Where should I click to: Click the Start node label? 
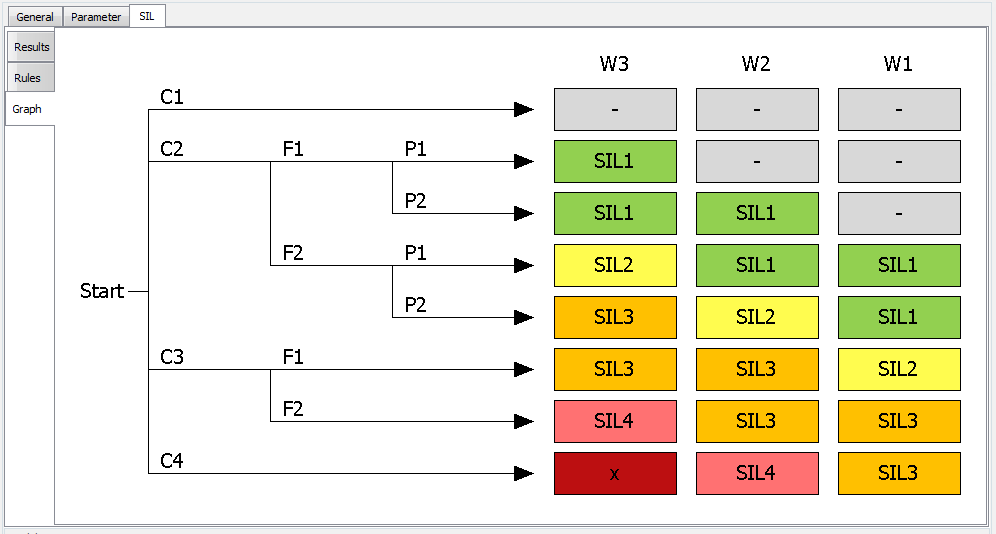102,291
